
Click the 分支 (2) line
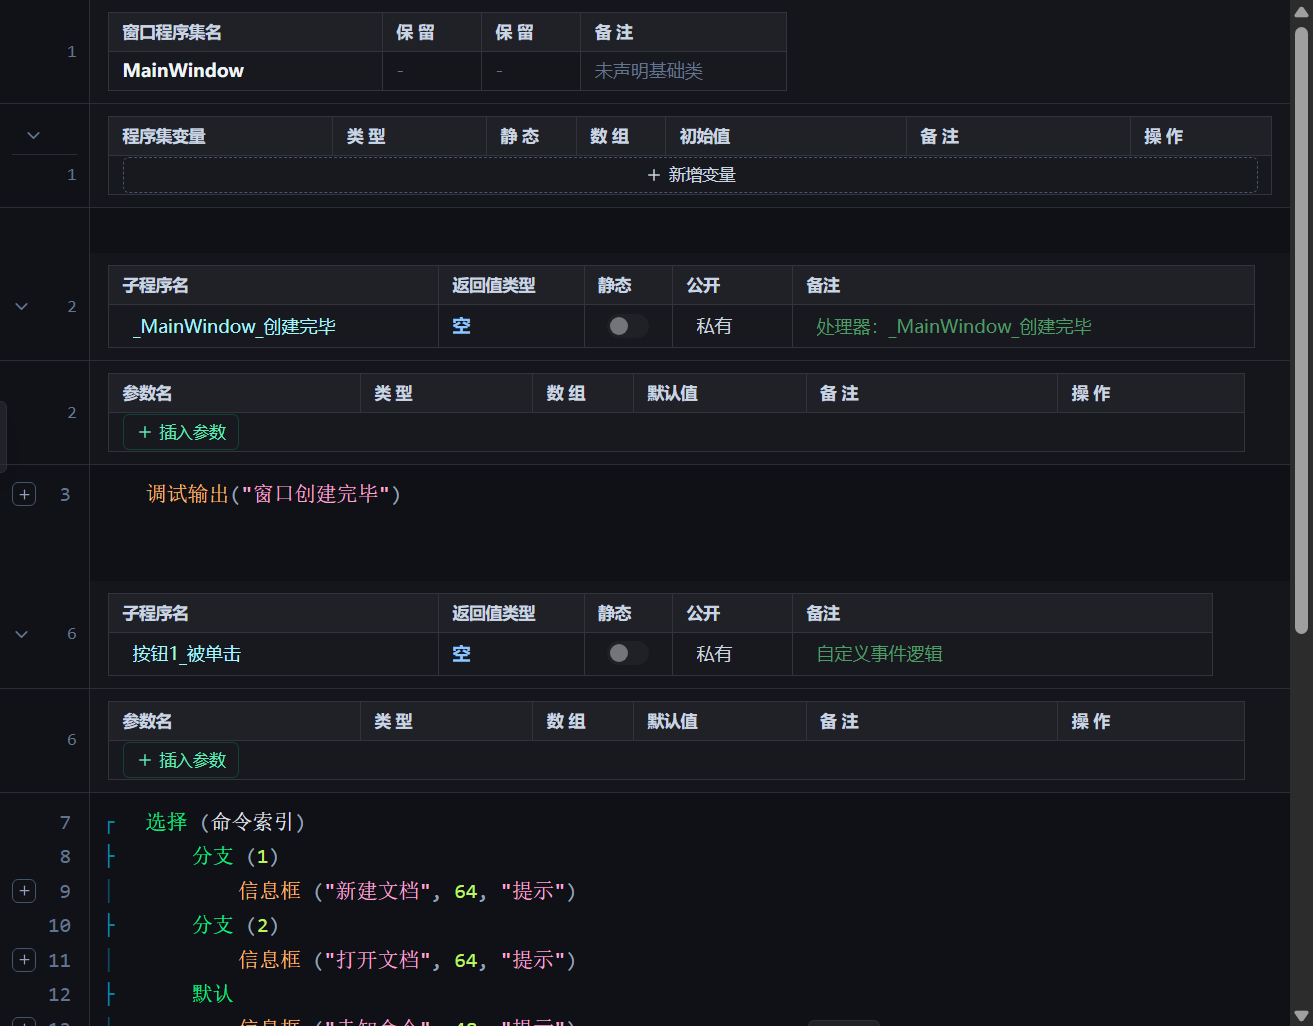[x=235, y=925]
